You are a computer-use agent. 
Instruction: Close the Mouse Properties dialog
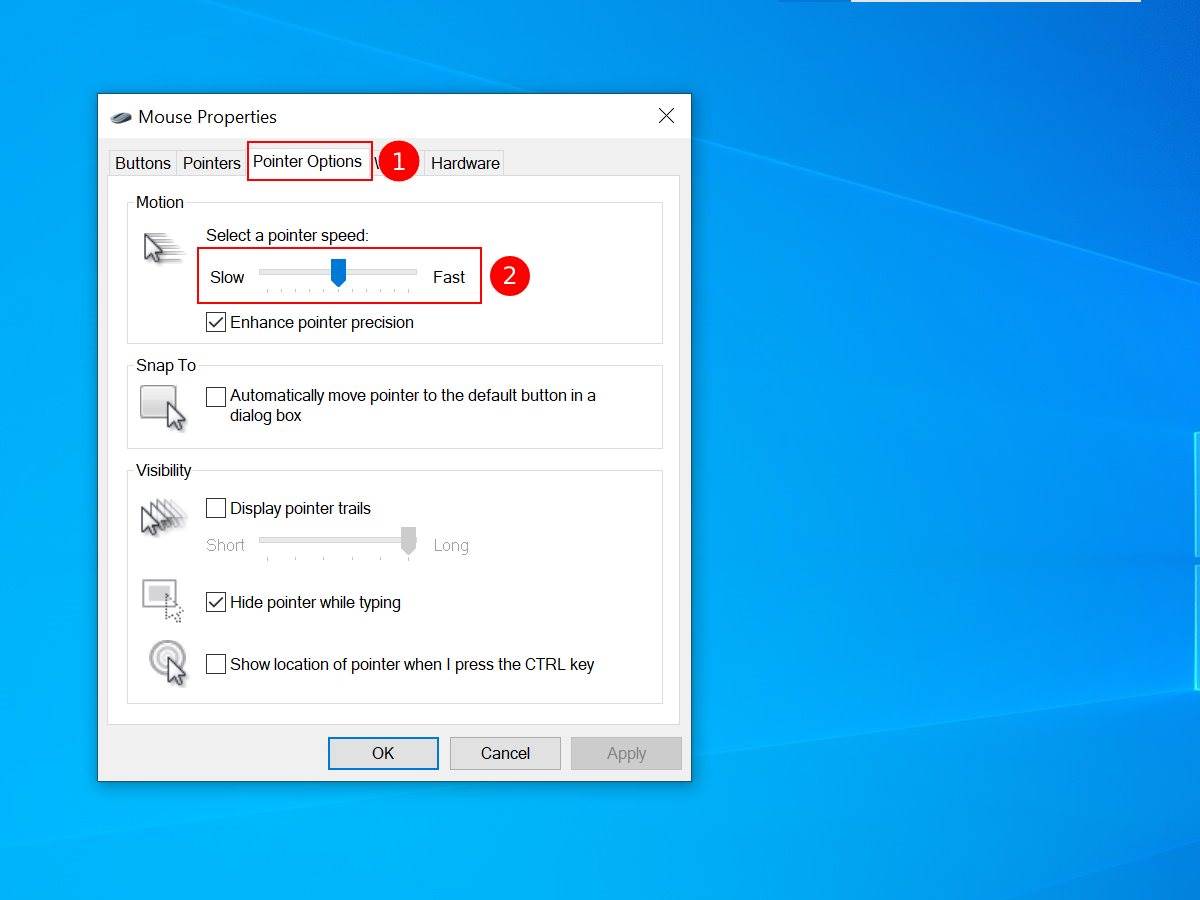[666, 116]
